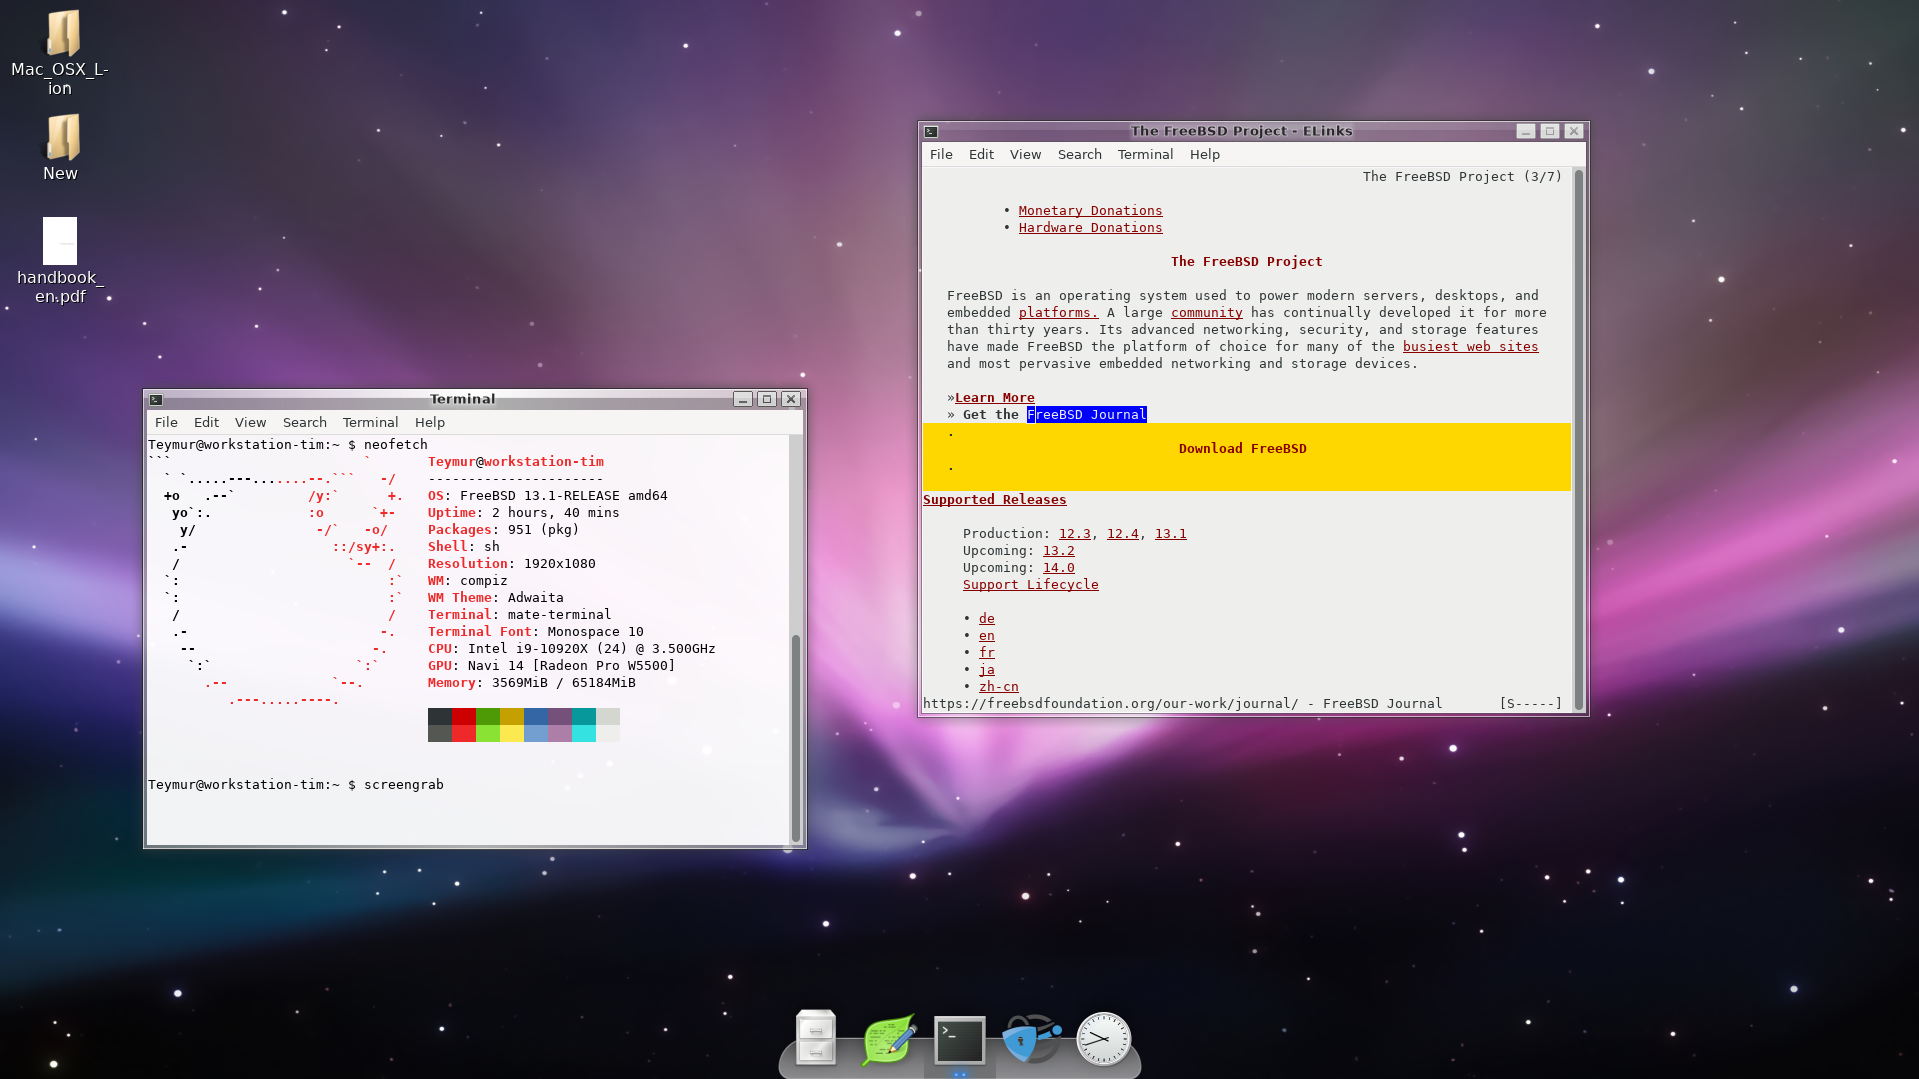Viewport: 1919px width, 1079px height.
Task: Open the platforms. link
Action: 1058,312
